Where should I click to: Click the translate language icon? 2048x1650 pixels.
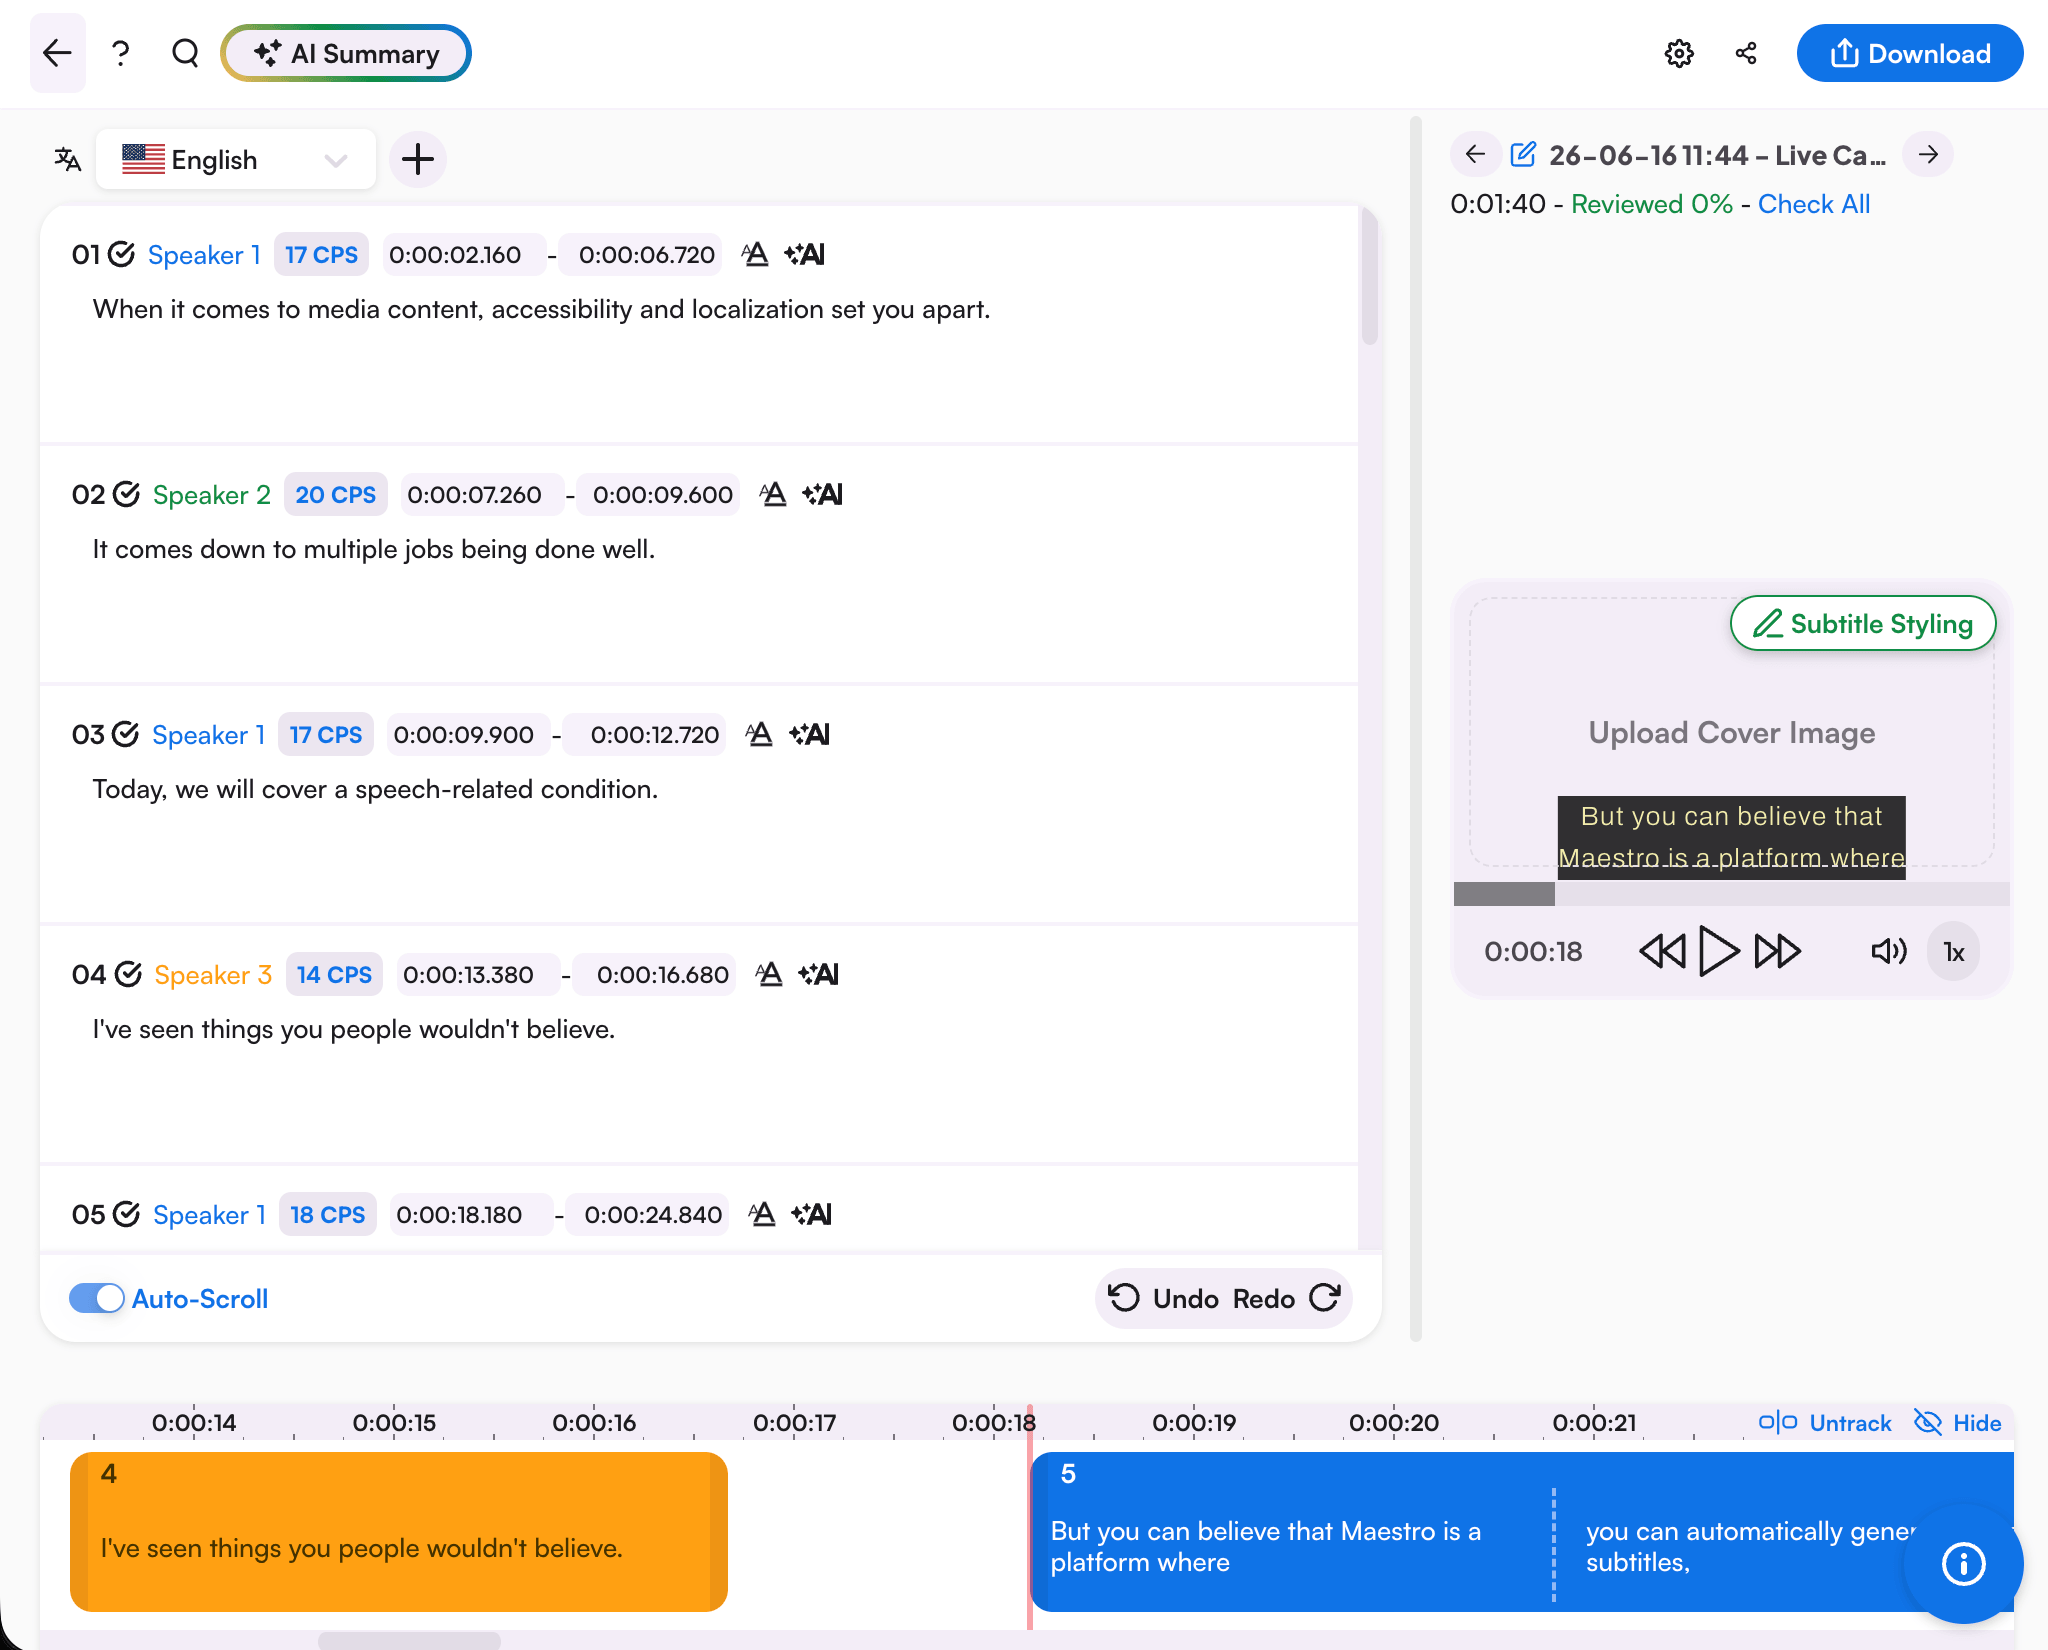[x=67, y=159]
